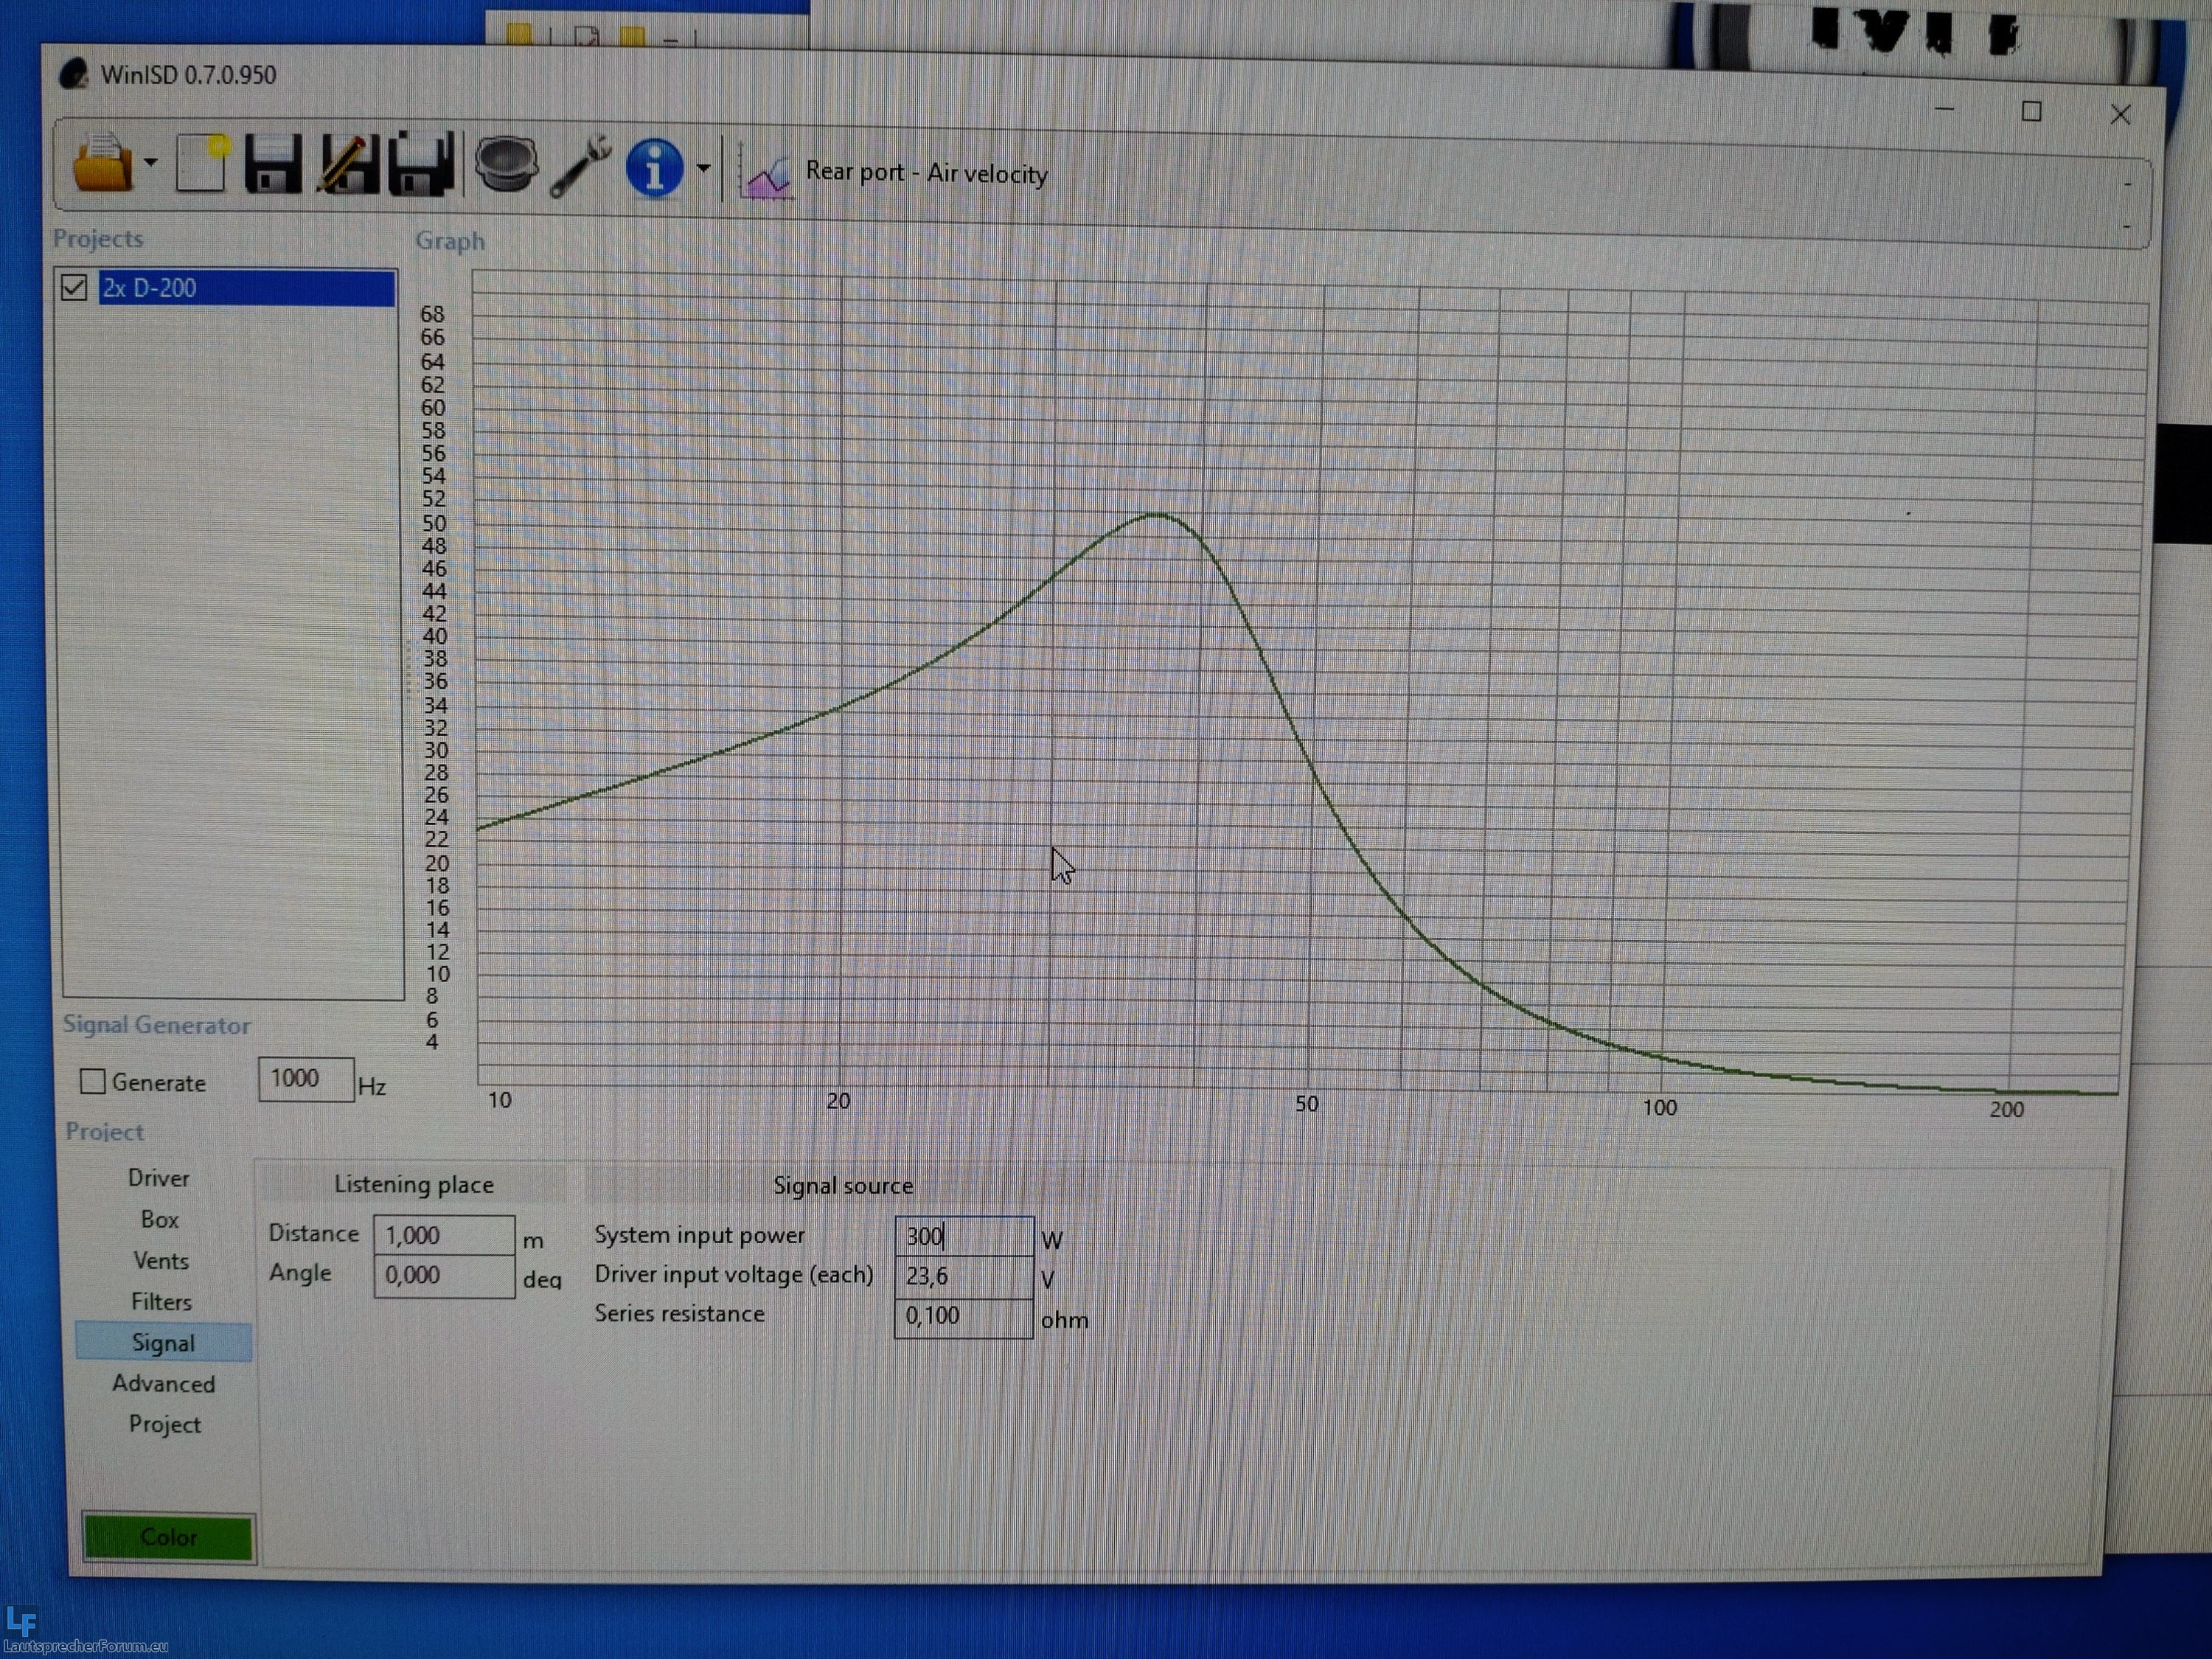Click the signal generator frequency Hz field
Viewport: 2212px width, 1659px height.
pyautogui.click(x=305, y=1079)
